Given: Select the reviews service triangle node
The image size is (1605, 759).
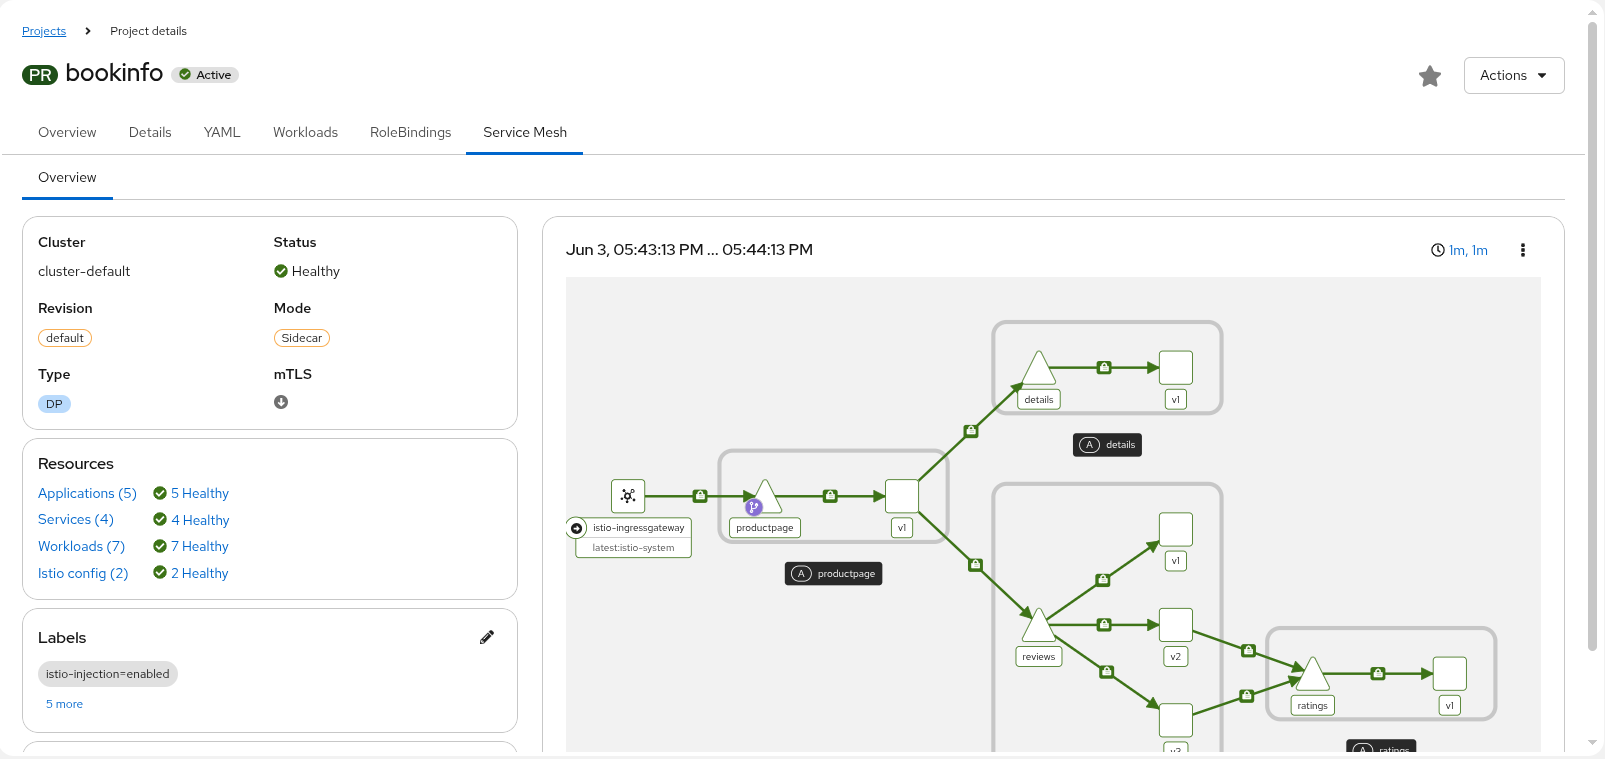Looking at the screenshot, I should tap(1039, 626).
